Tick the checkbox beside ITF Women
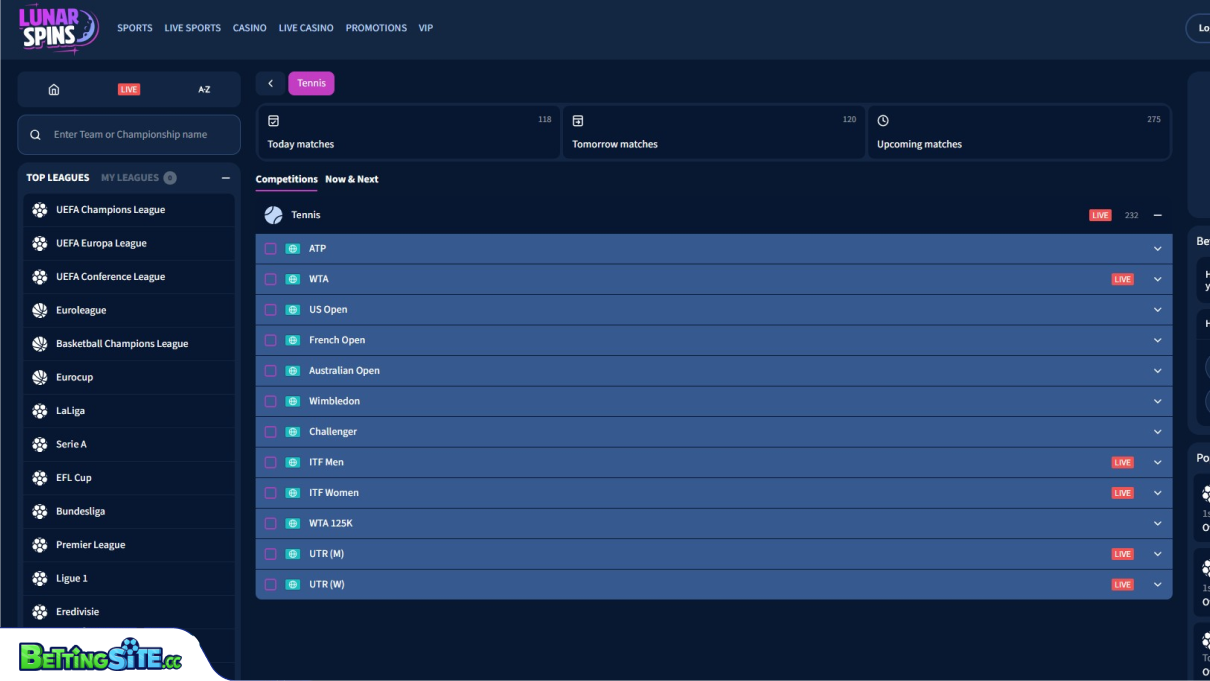 270,492
